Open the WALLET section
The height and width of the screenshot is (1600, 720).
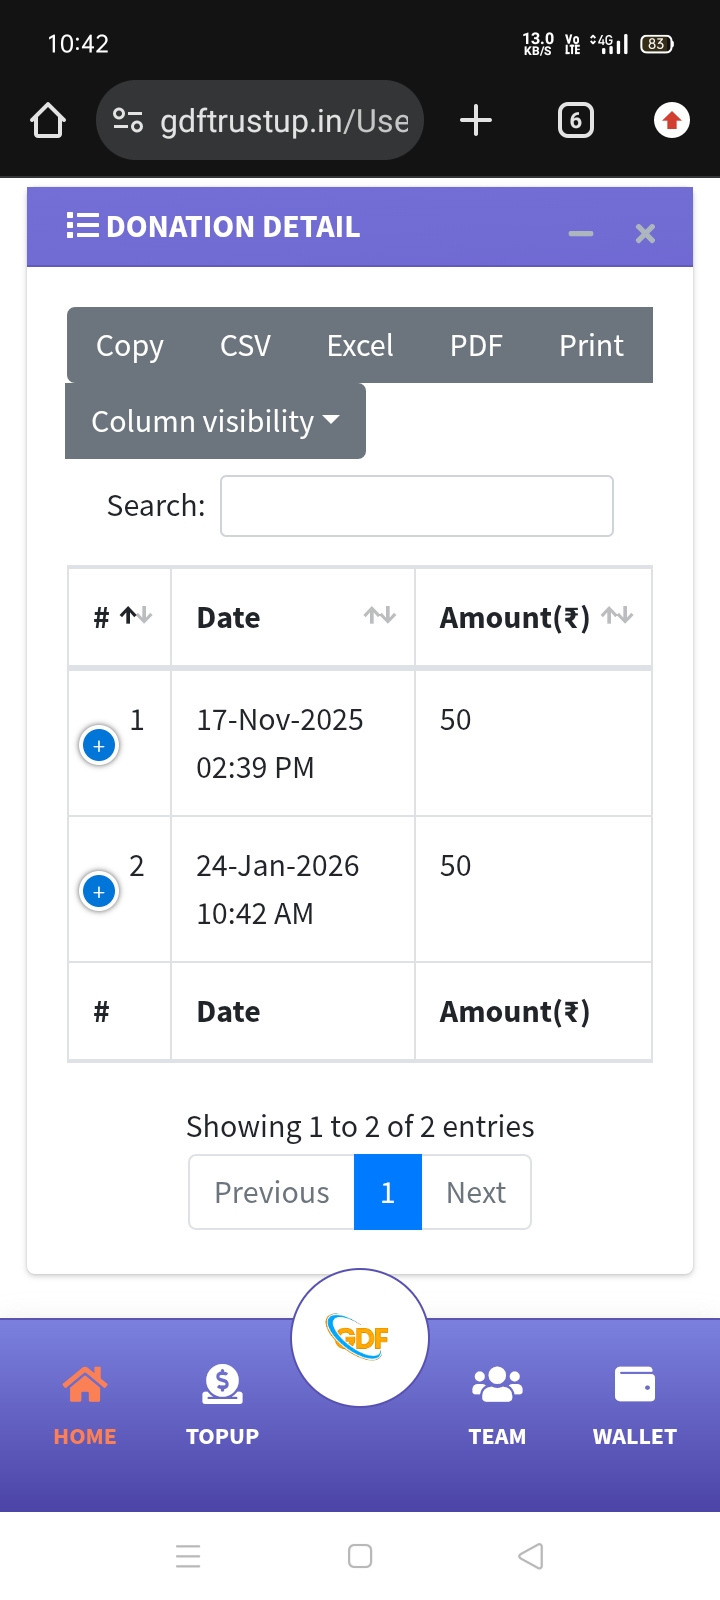pos(635,1405)
